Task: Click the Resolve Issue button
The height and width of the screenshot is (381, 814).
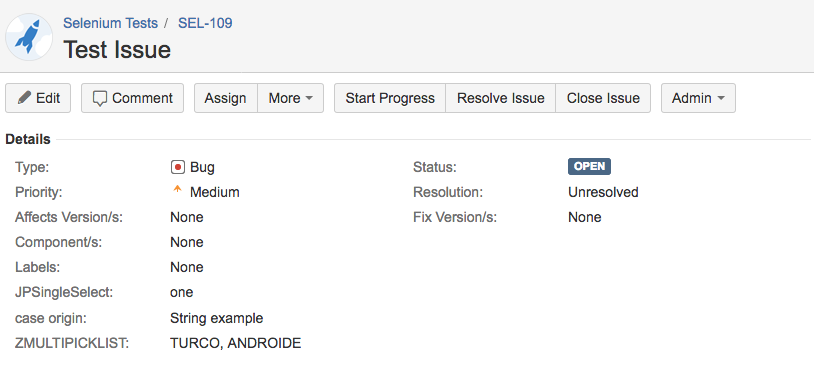Action: point(500,98)
